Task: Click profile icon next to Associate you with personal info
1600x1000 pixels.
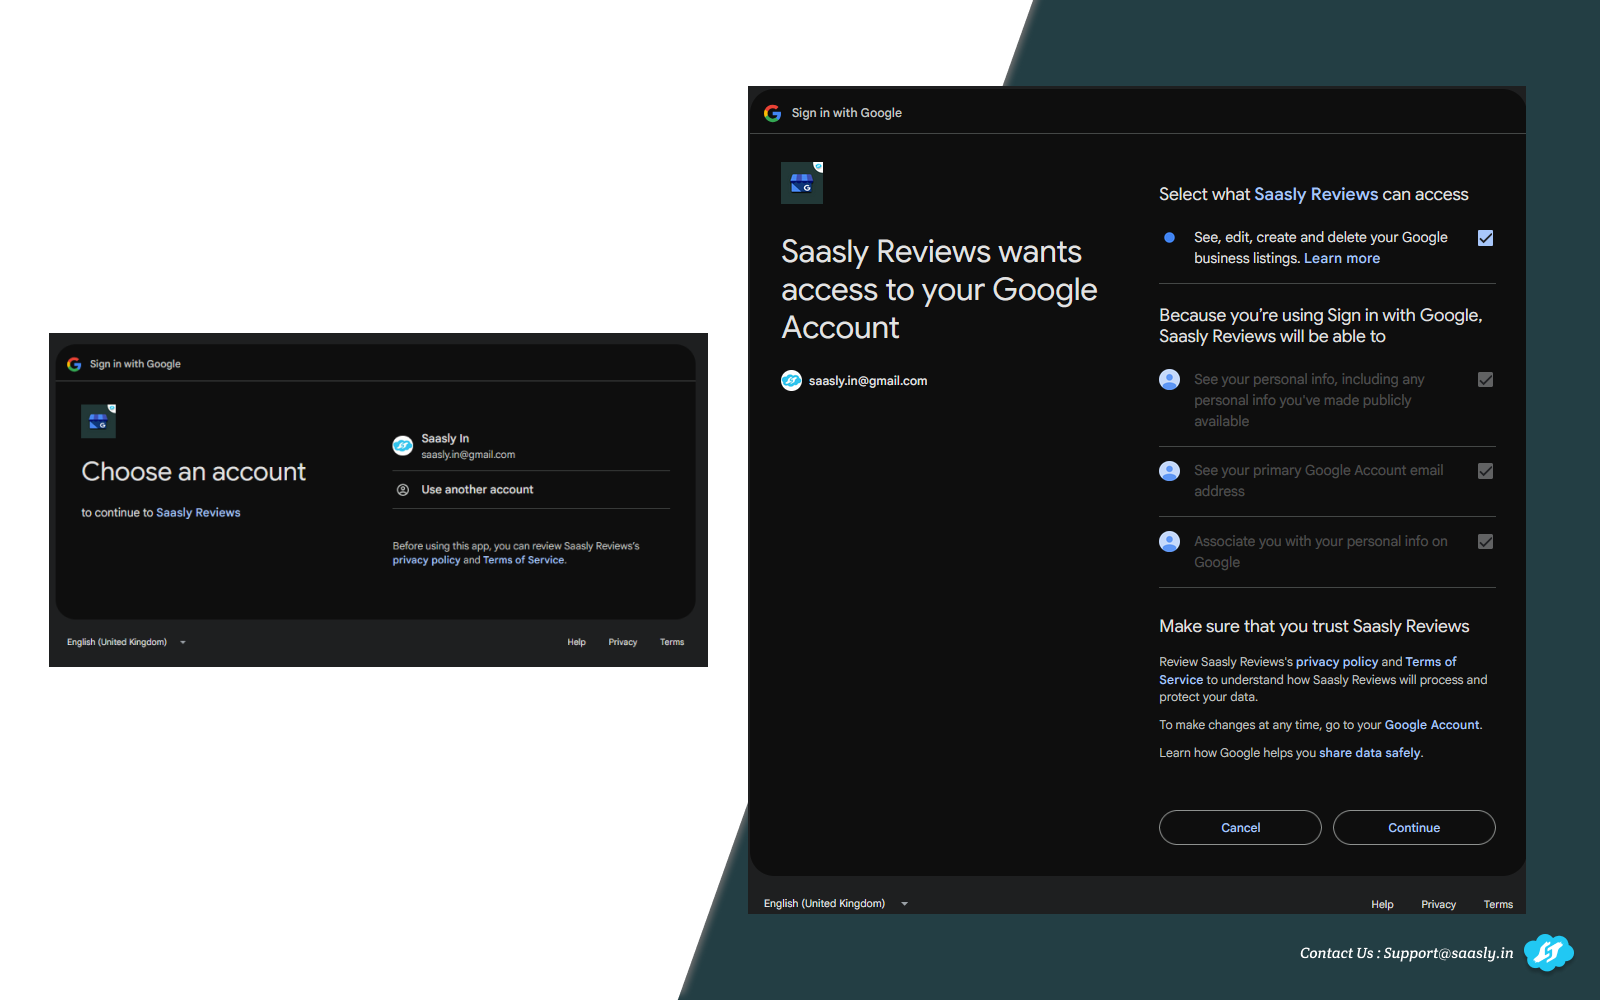Action: [x=1169, y=541]
